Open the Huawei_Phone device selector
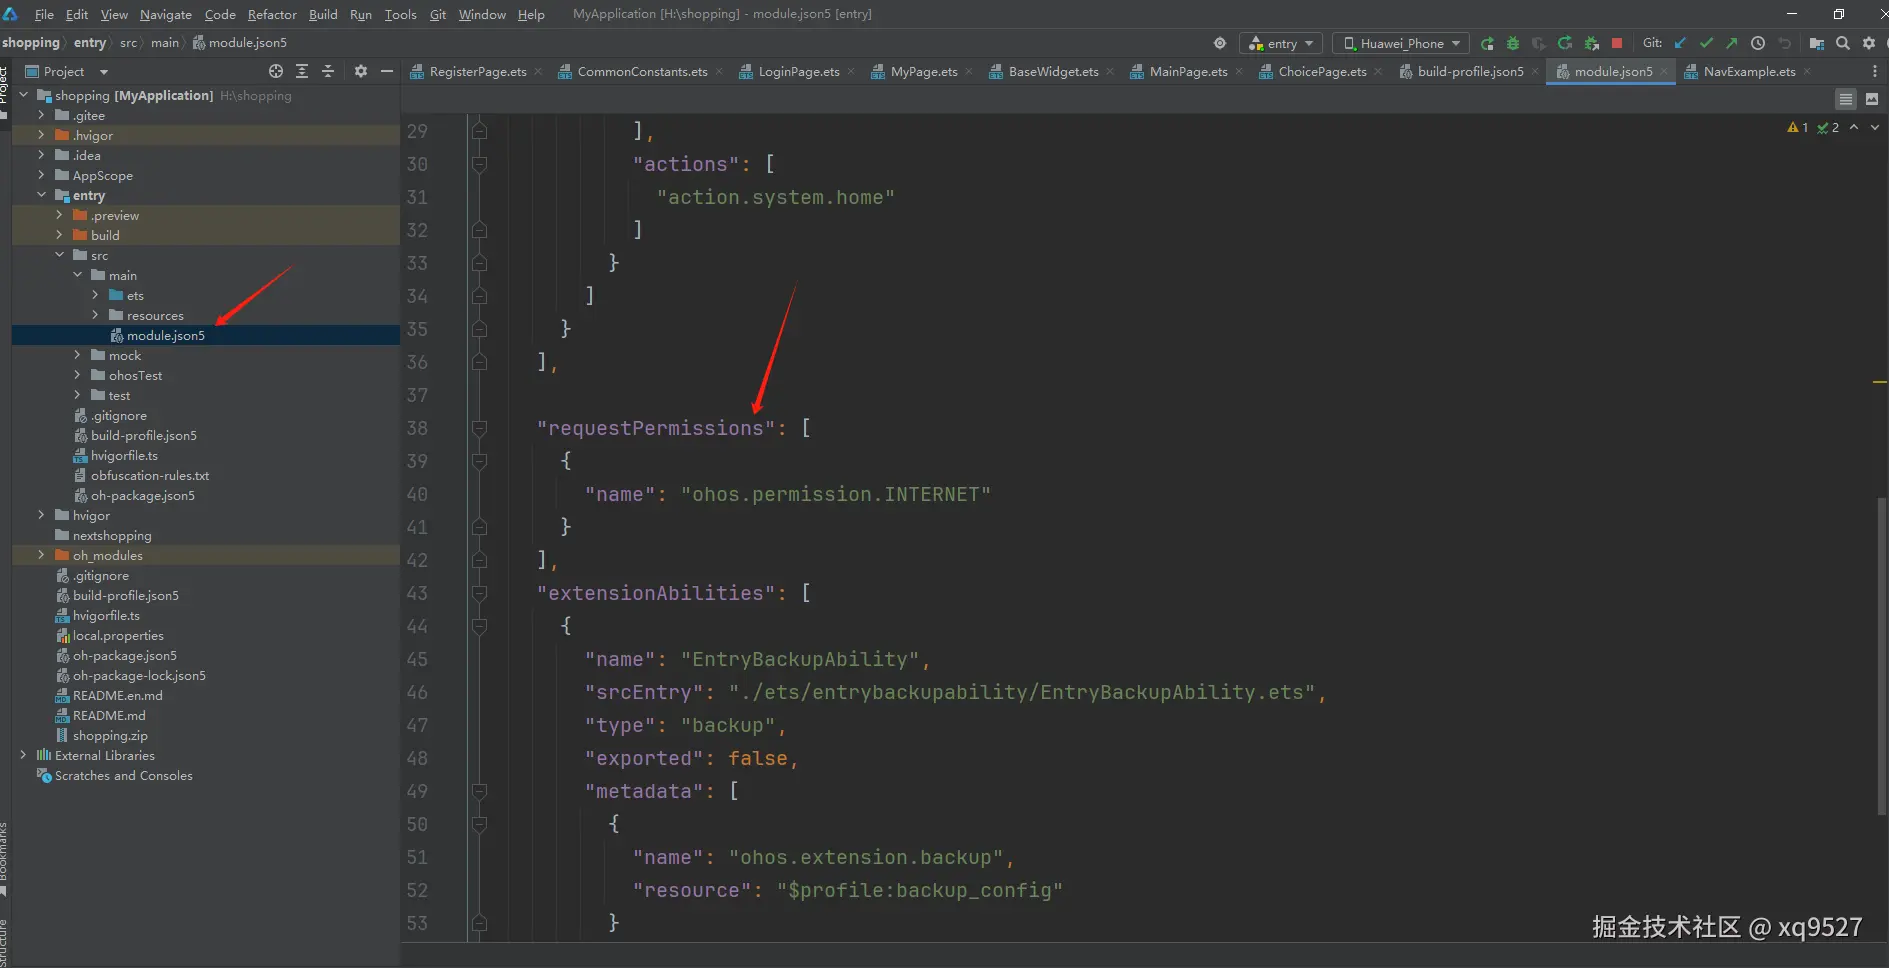1889x968 pixels. [x=1401, y=43]
